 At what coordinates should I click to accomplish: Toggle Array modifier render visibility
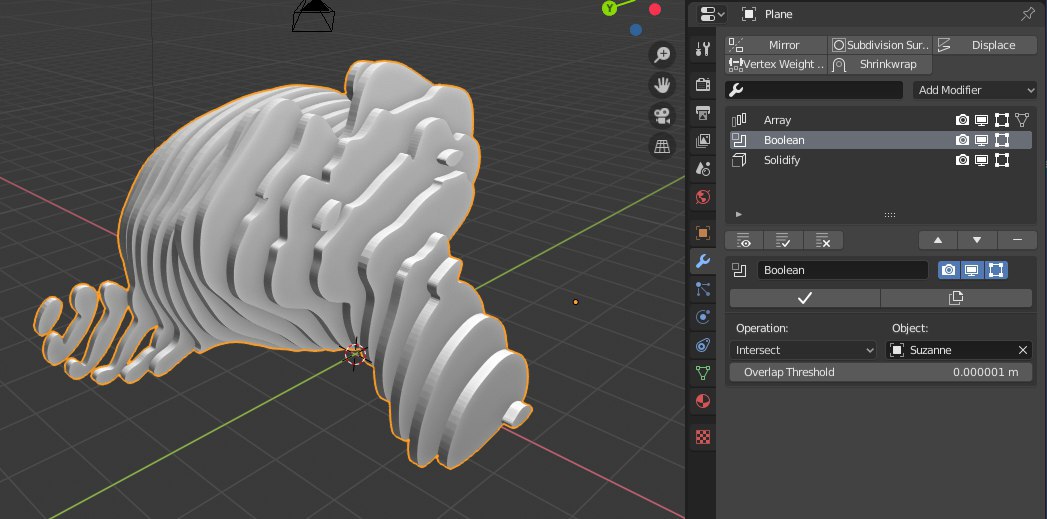[x=962, y=120]
